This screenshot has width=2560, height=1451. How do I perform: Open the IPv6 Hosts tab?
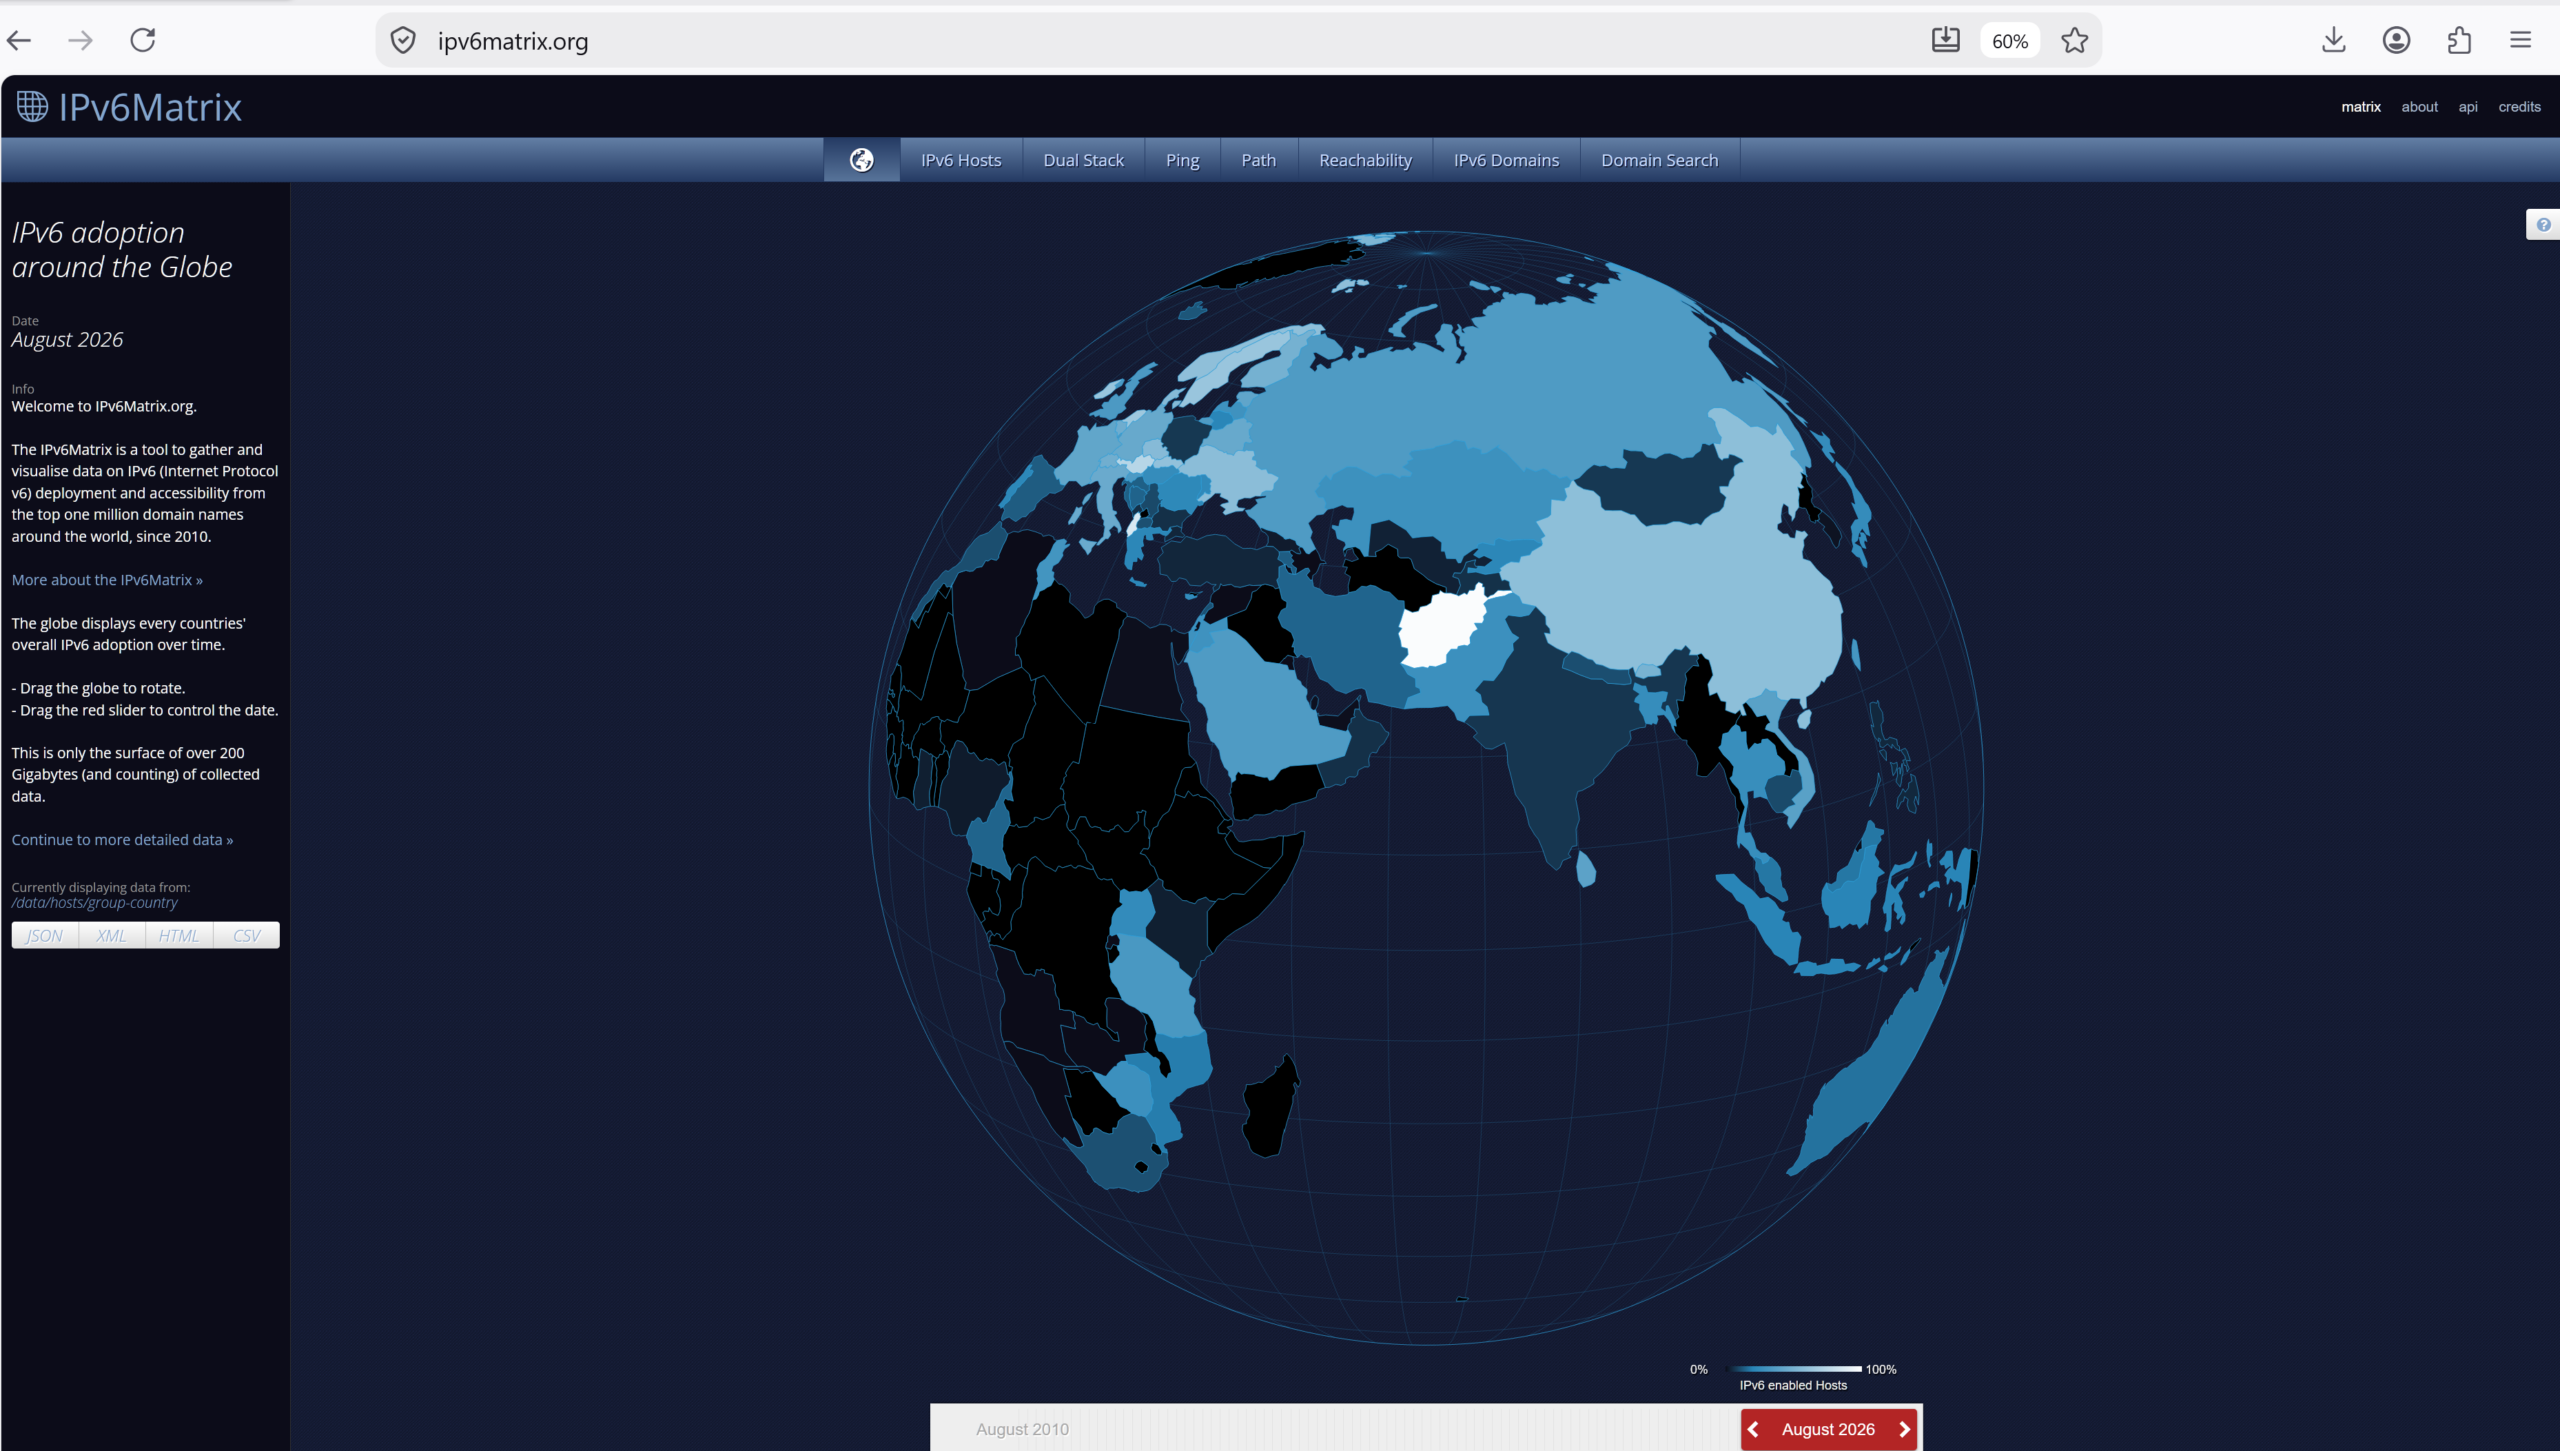tap(961, 160)
